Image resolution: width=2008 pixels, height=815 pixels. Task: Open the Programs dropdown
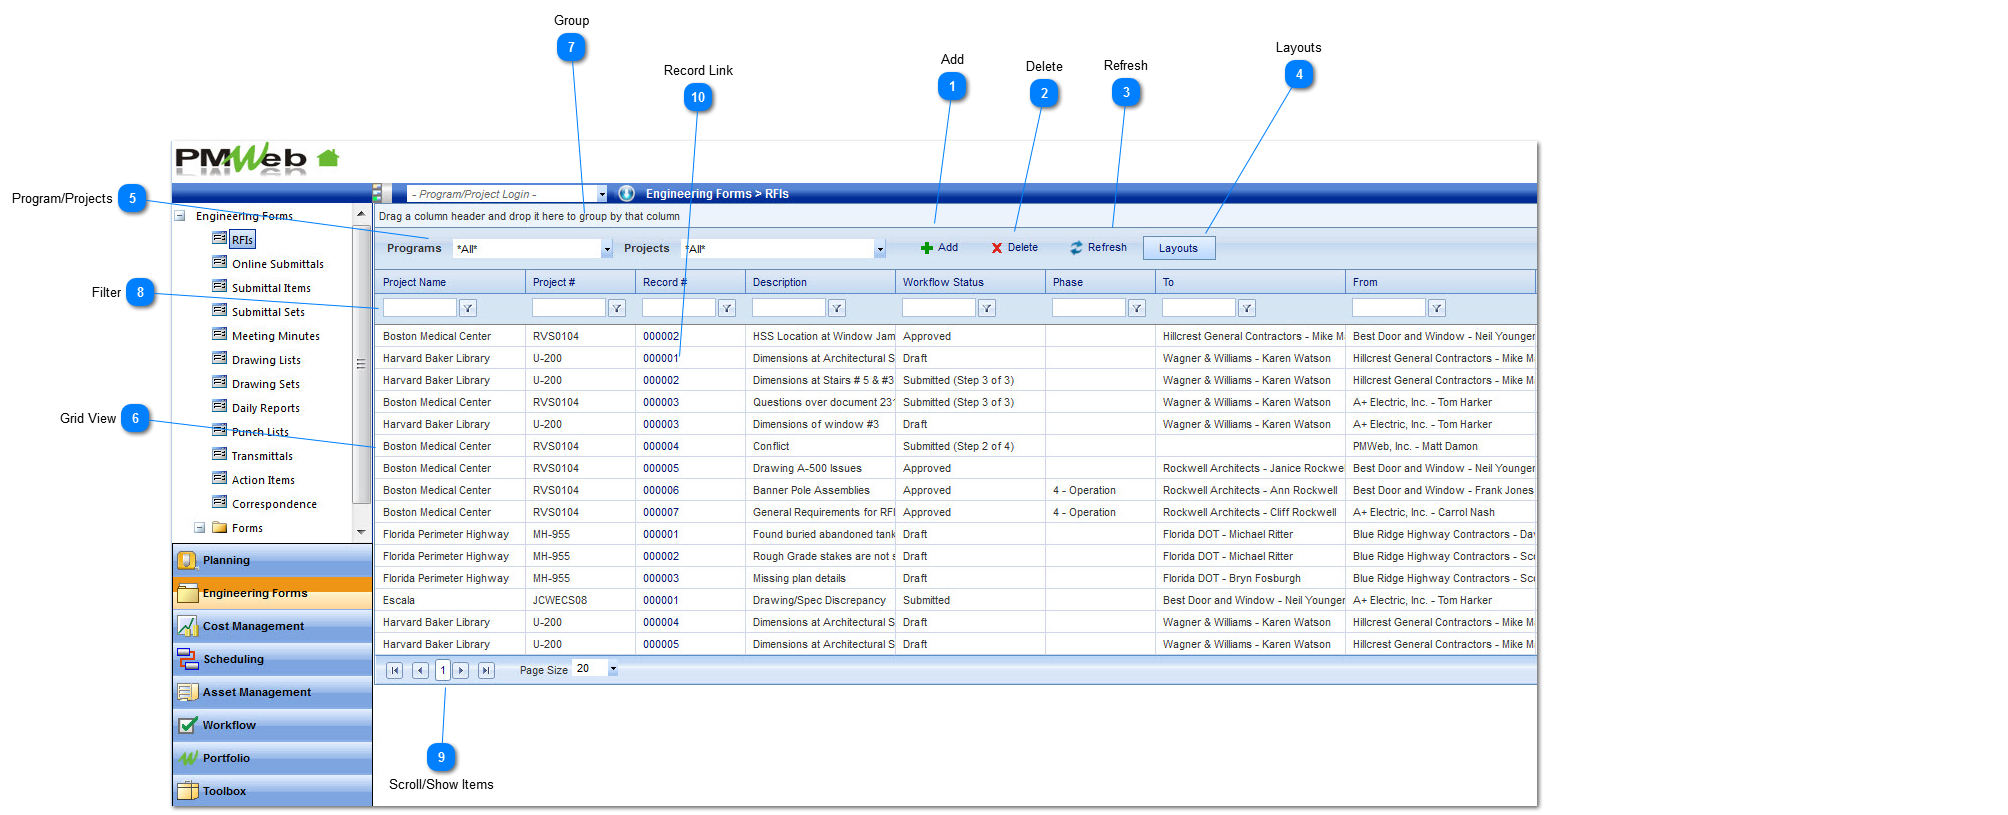point(607,249)
